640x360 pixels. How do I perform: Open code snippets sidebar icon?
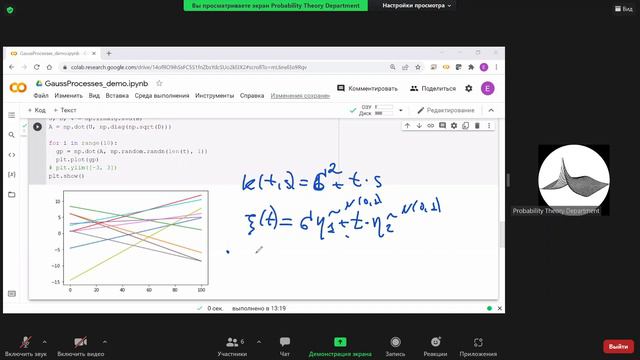pyautogui.click(x=11, y=155)
